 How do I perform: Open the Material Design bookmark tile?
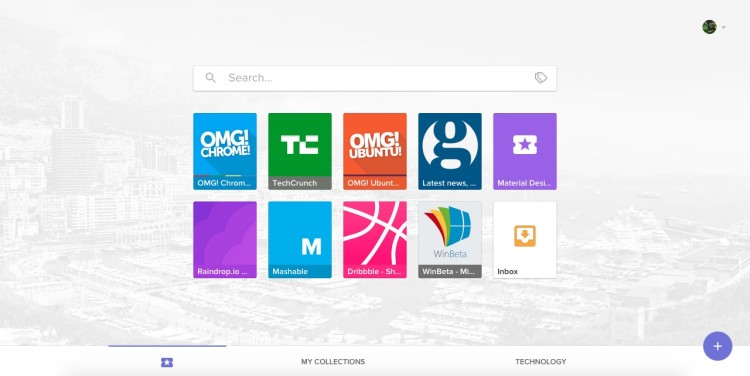click(525, 151)
